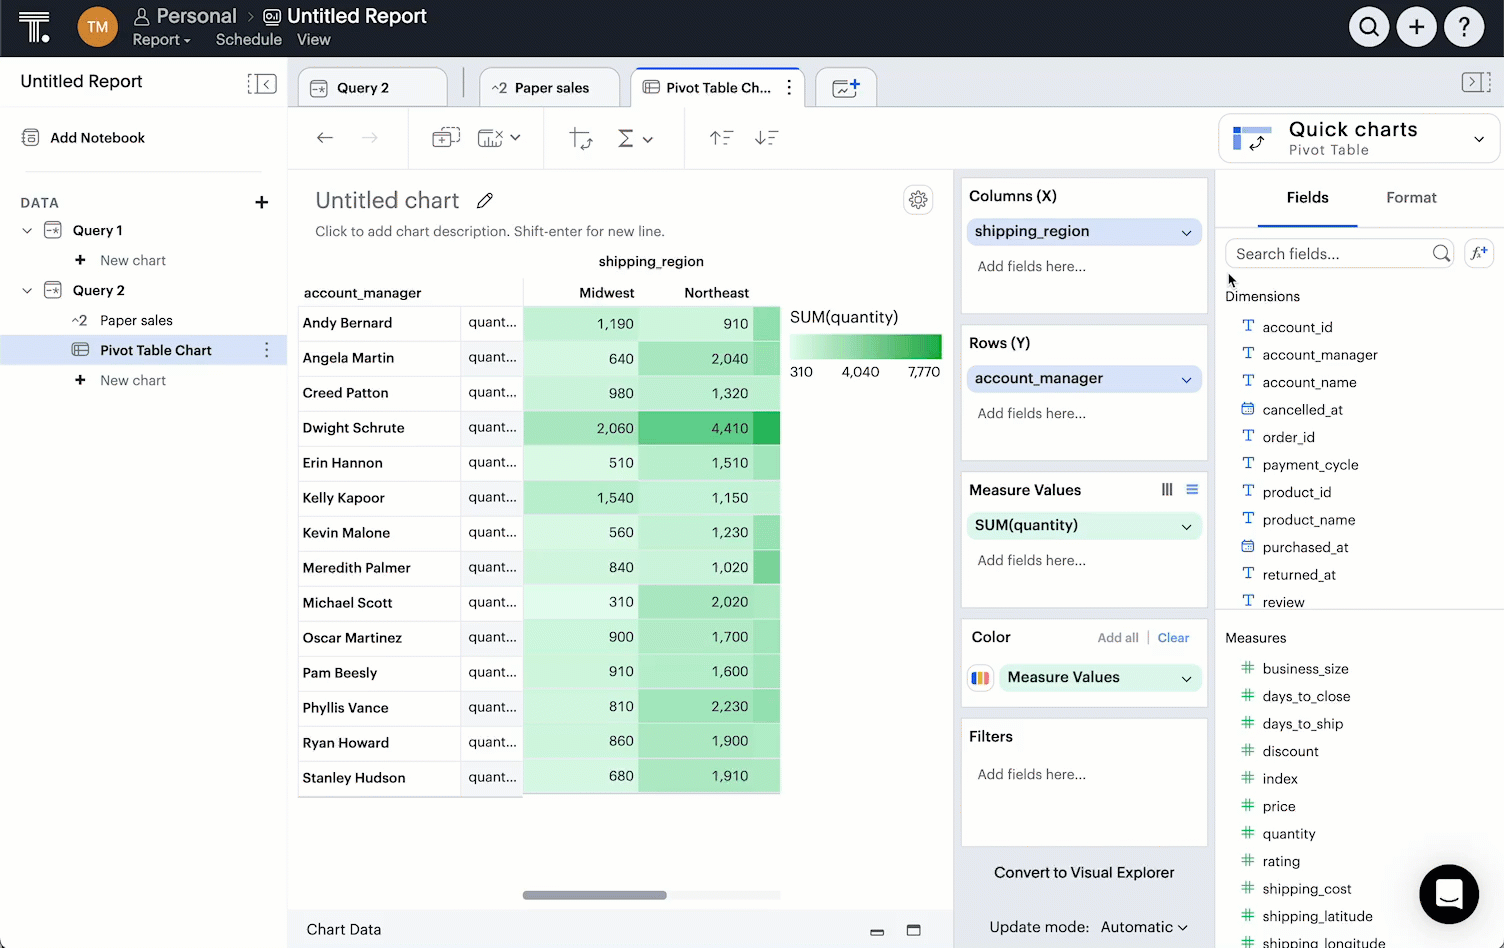The width and height of the screenshot is (1504, 948).
Task: Click the add chart icon in the tab bar
Action: pyautogui.click(x=845, y=87)
